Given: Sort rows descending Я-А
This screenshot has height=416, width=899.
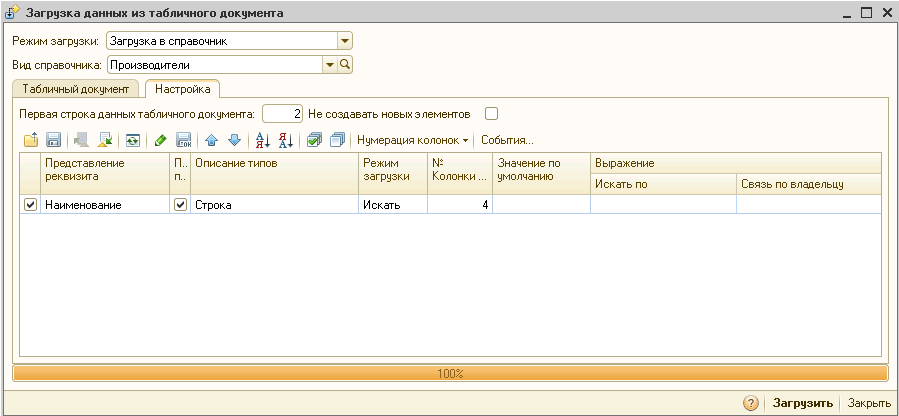Looking at the screenshot, I should point(286,140).
